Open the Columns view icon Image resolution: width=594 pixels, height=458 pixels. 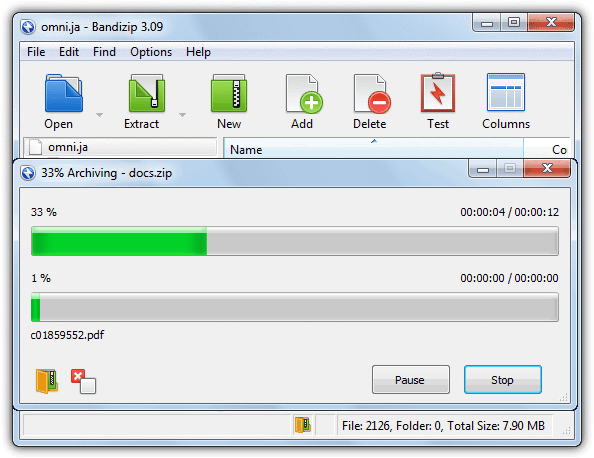pyautogui.click(x=506, y=92)
